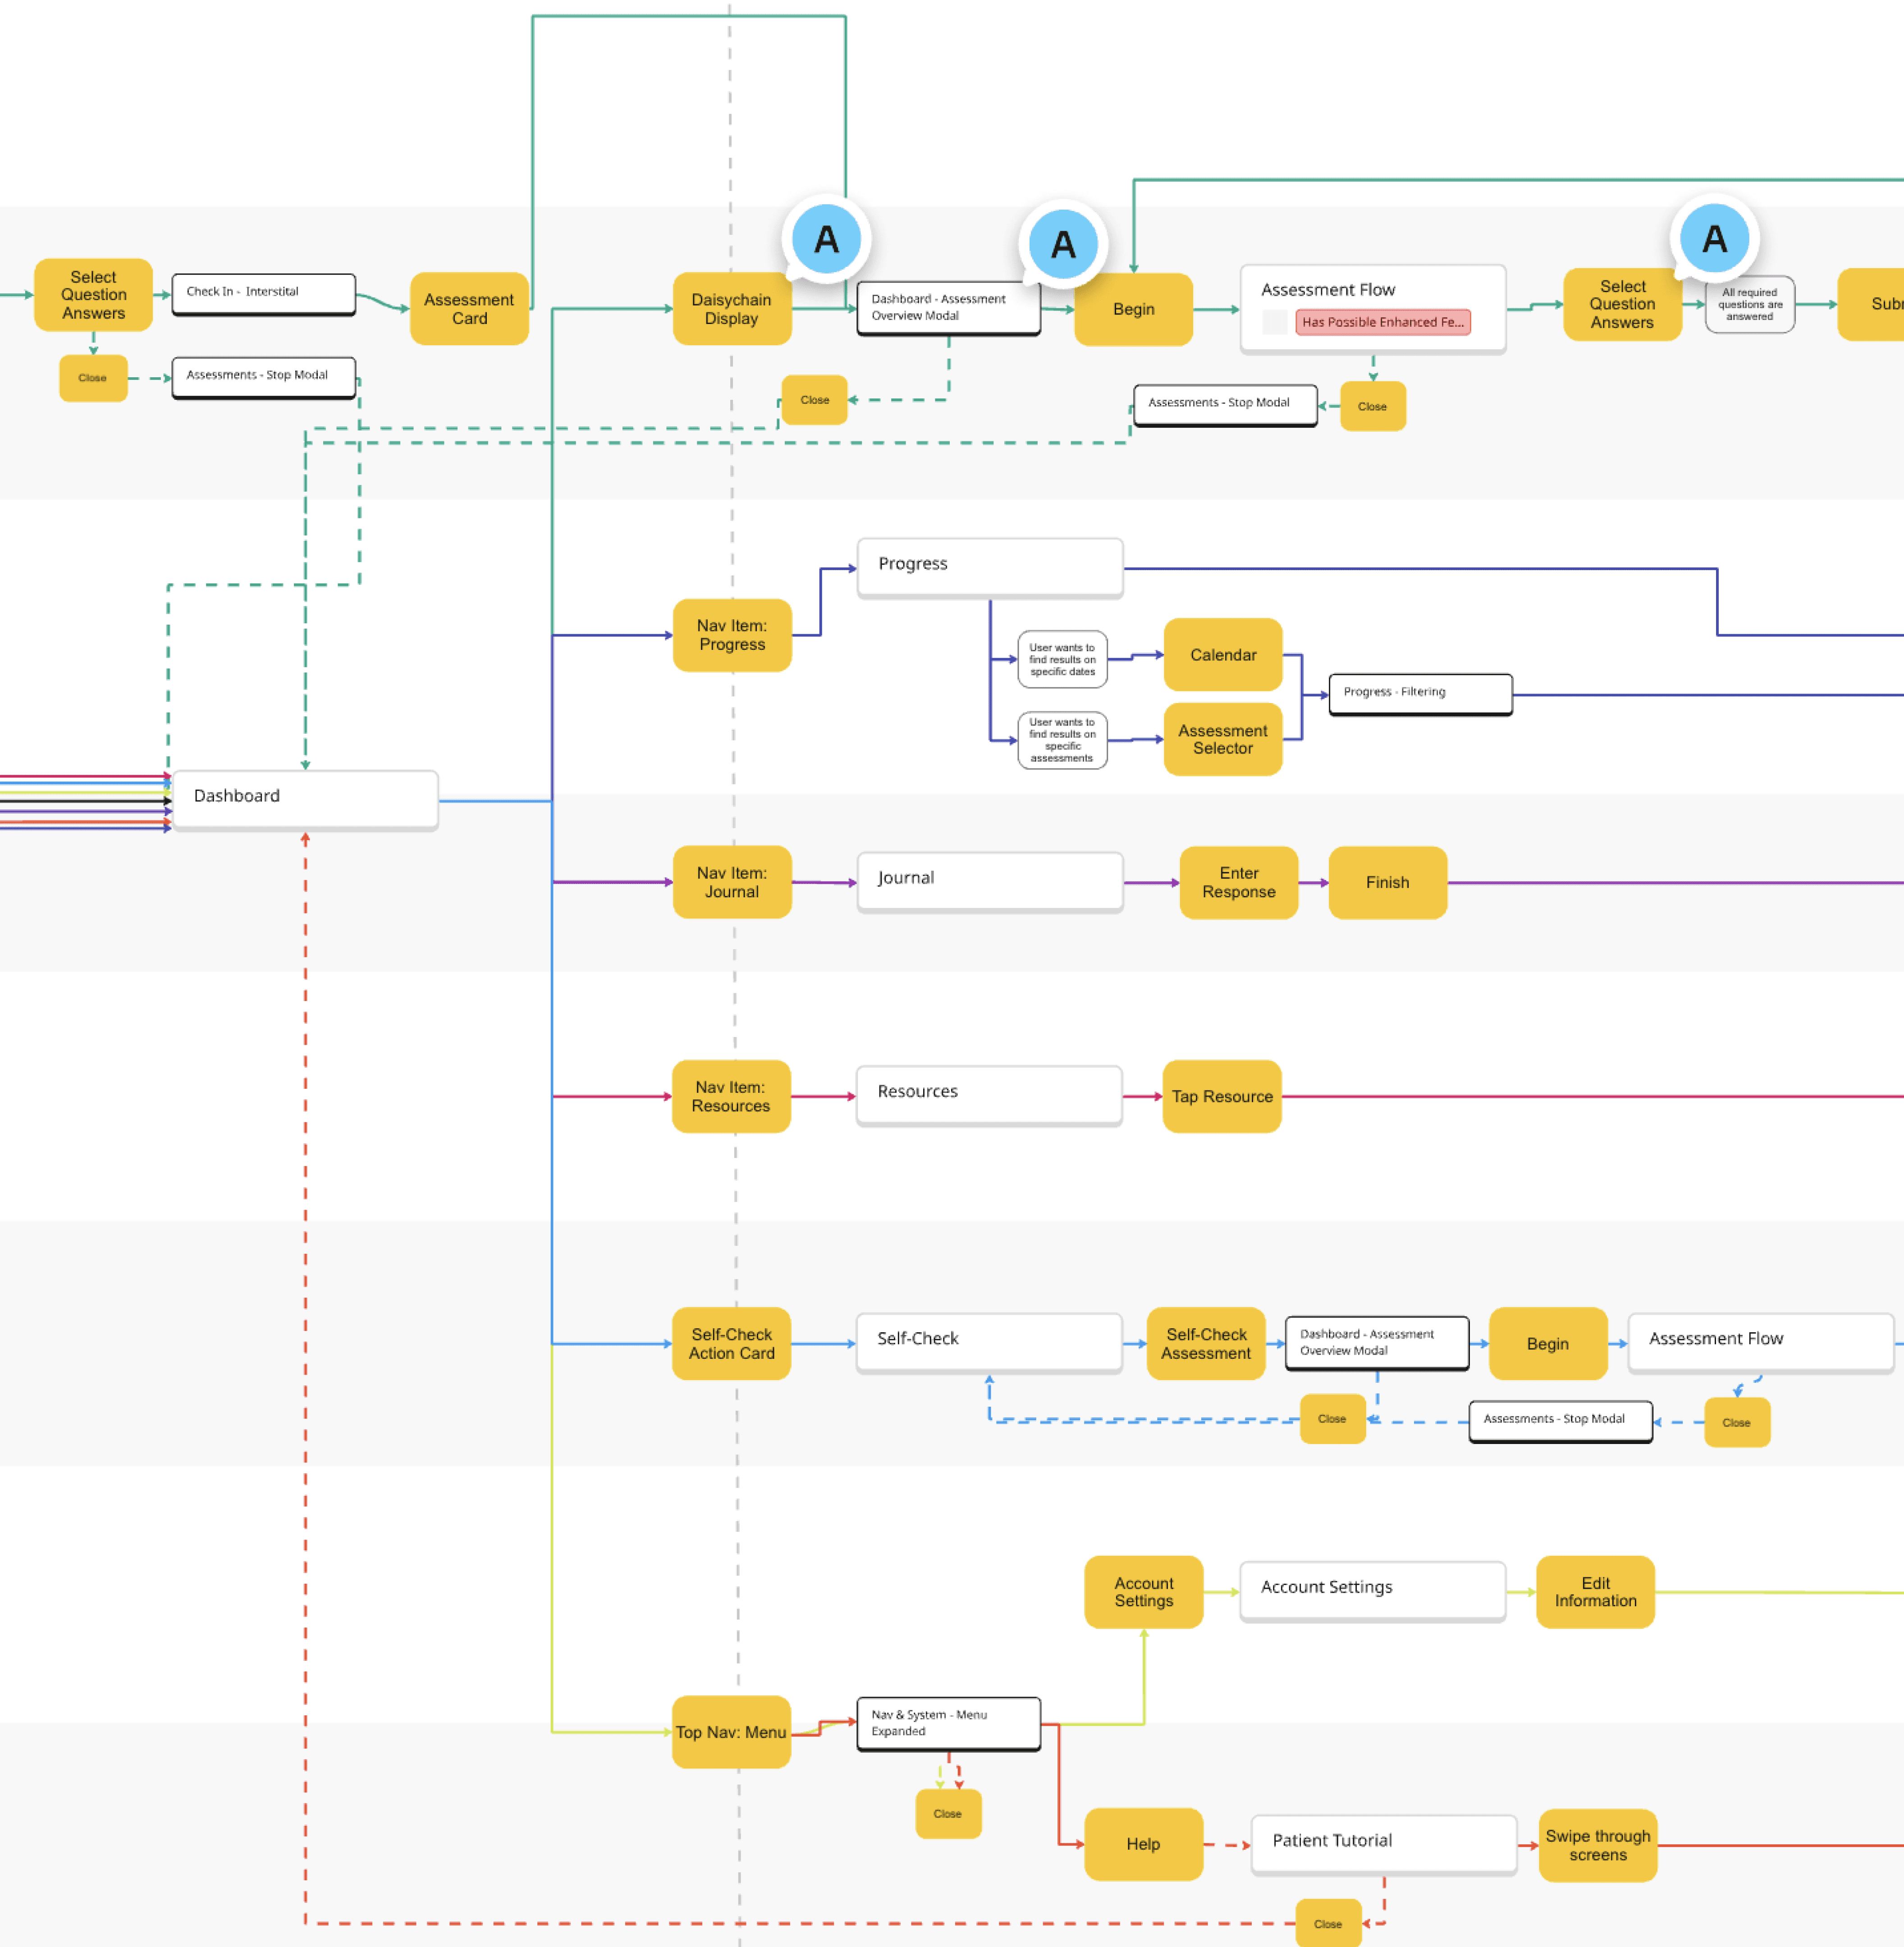Select the Nav Item: Journal node
Screen dimensions: 1904x1947
tap(732, 882)
